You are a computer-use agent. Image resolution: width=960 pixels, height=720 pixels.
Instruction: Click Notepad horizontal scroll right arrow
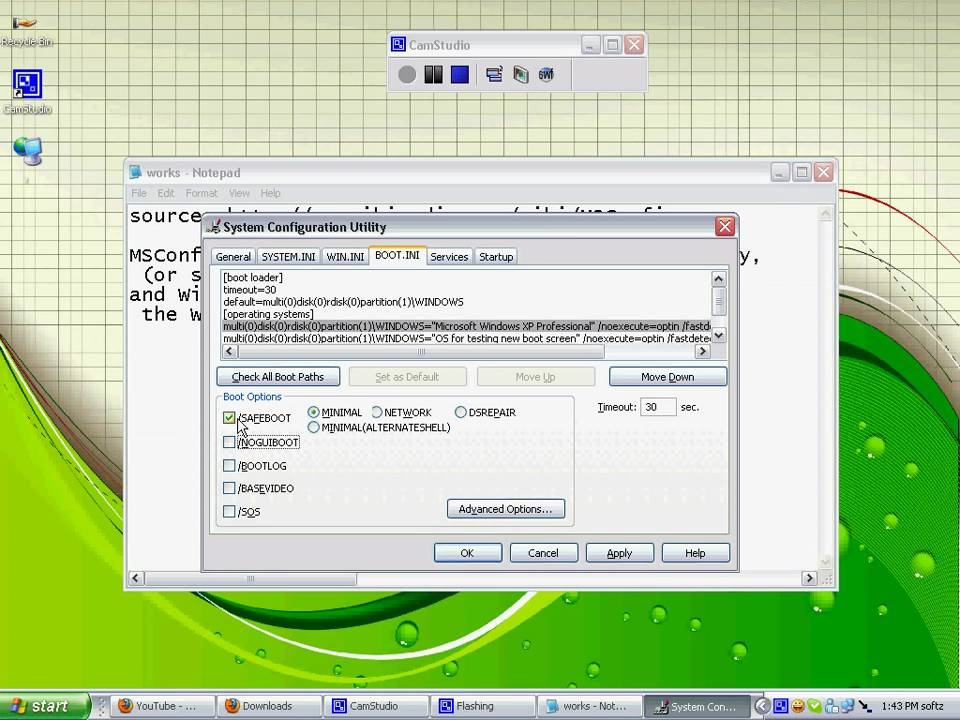[809, 578]
